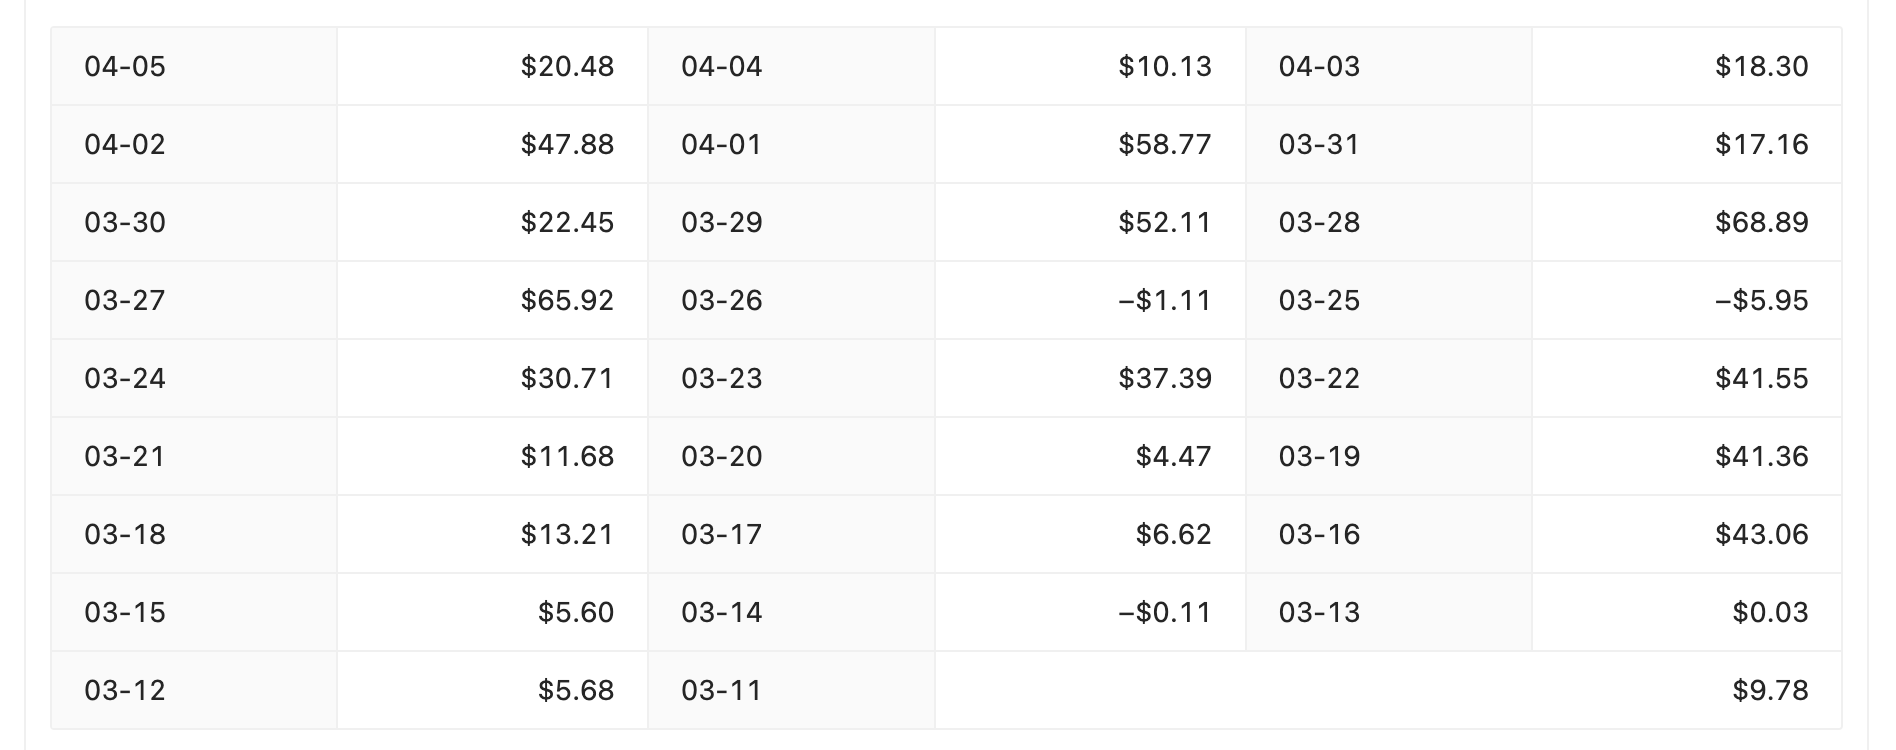
Task: Click the $41.55 amount cell
Action: point(1687,378)
